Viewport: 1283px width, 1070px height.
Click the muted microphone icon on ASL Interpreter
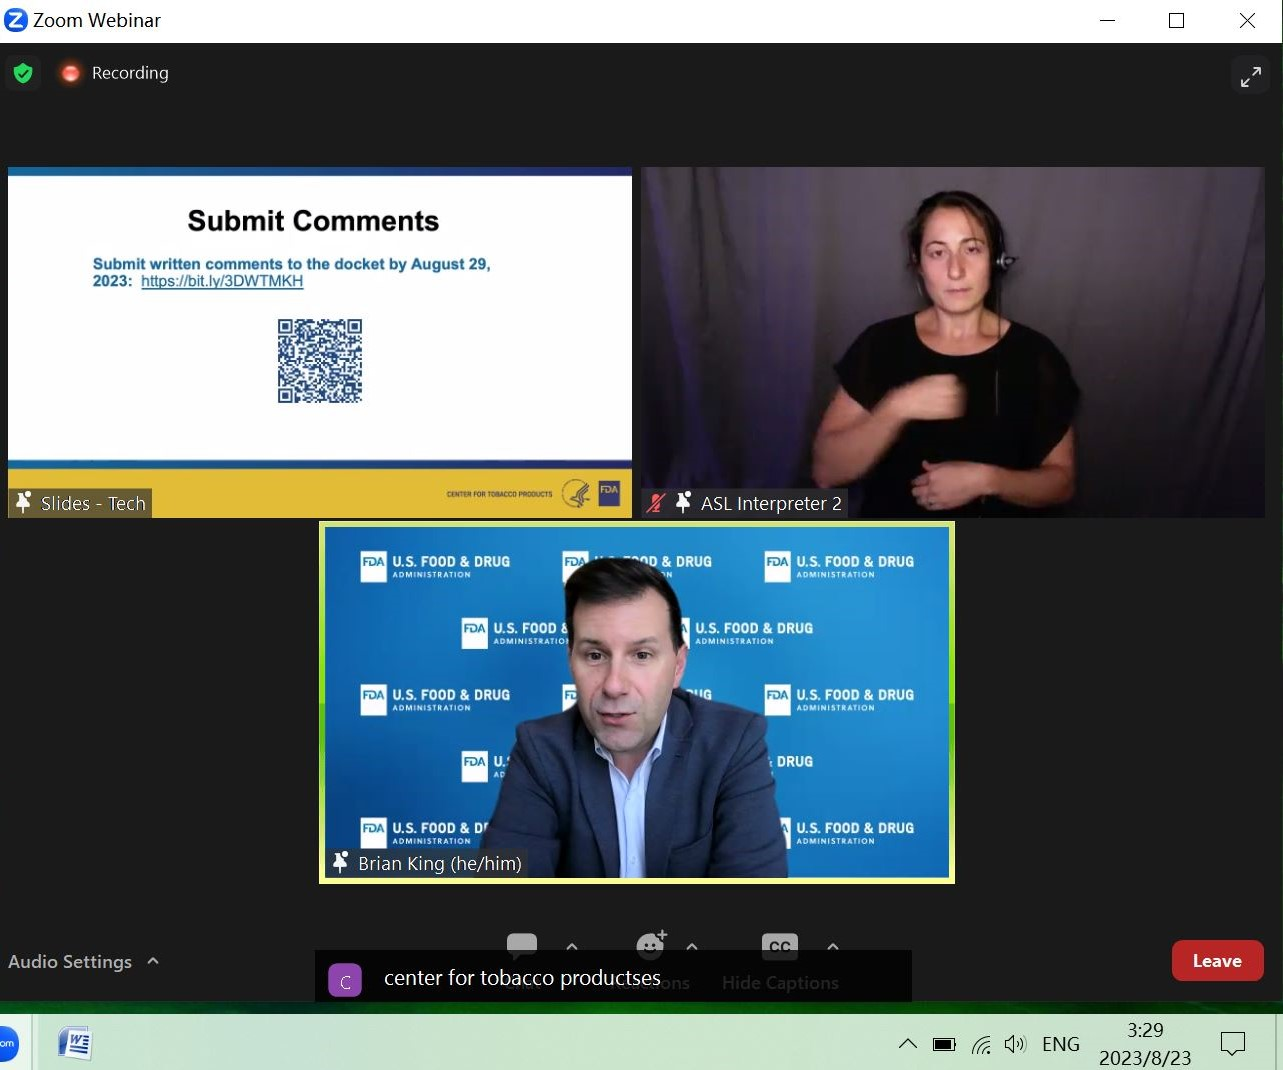pos(656,503)
